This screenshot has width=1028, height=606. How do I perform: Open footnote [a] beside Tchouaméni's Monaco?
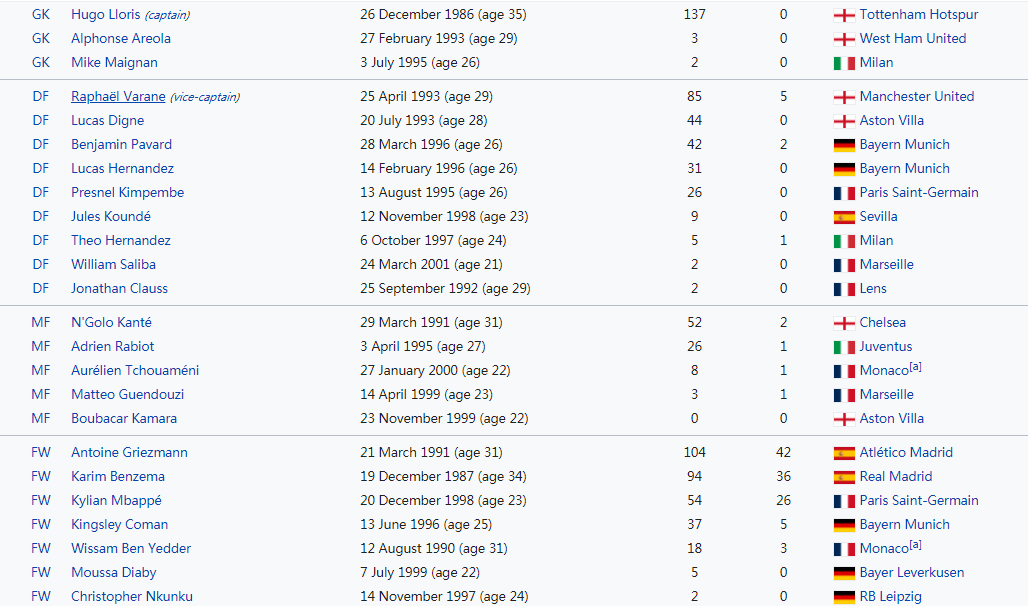(x=915, y=367)
